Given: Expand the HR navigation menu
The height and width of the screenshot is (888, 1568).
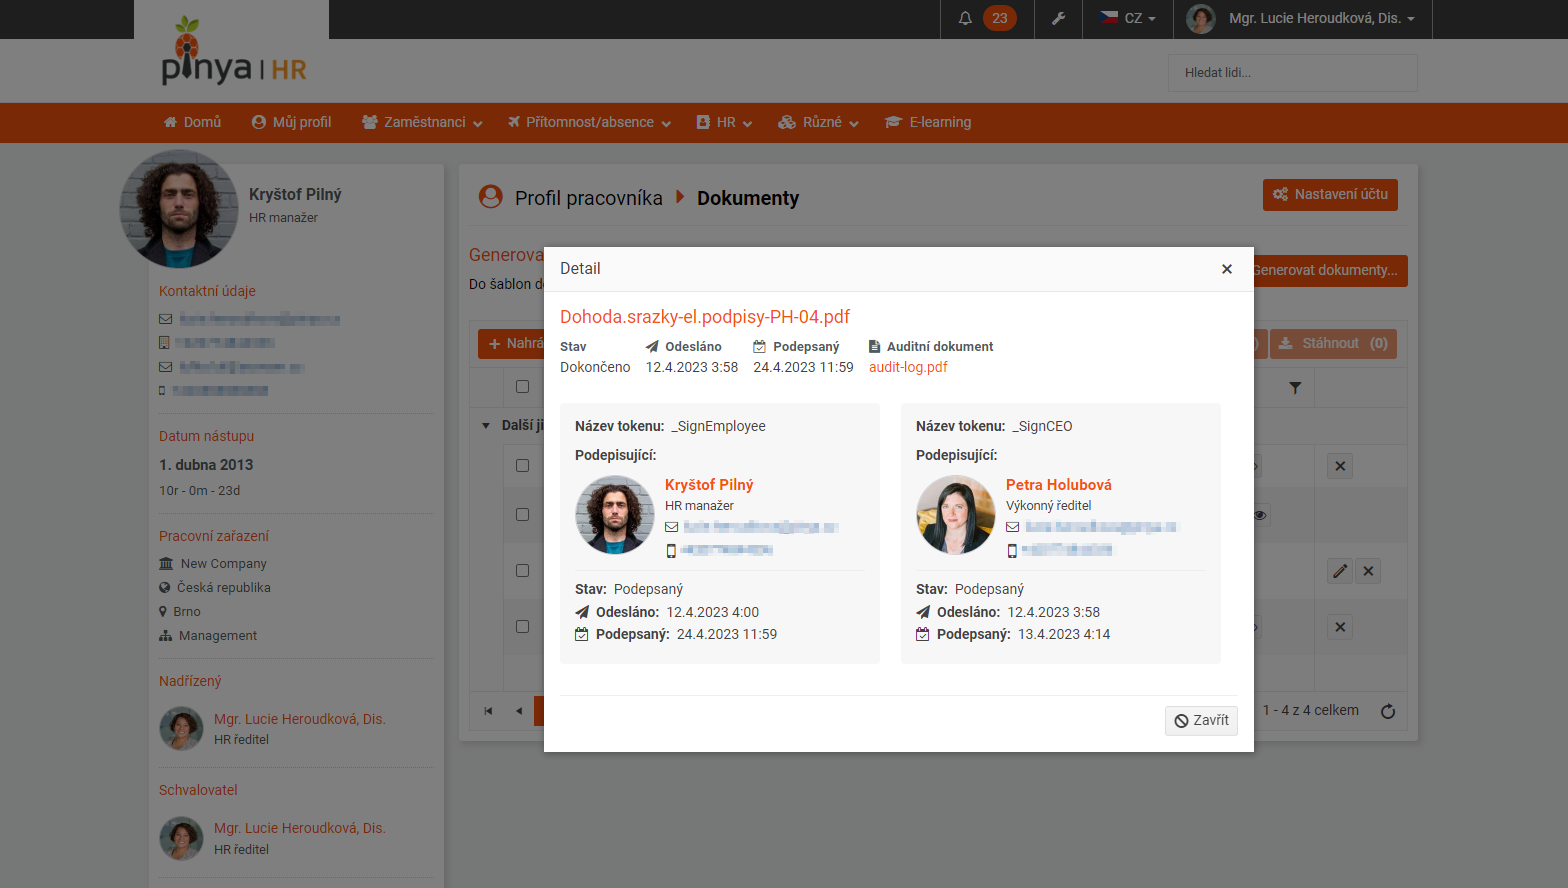Looking at the screenshot, I should pos(724,122).
